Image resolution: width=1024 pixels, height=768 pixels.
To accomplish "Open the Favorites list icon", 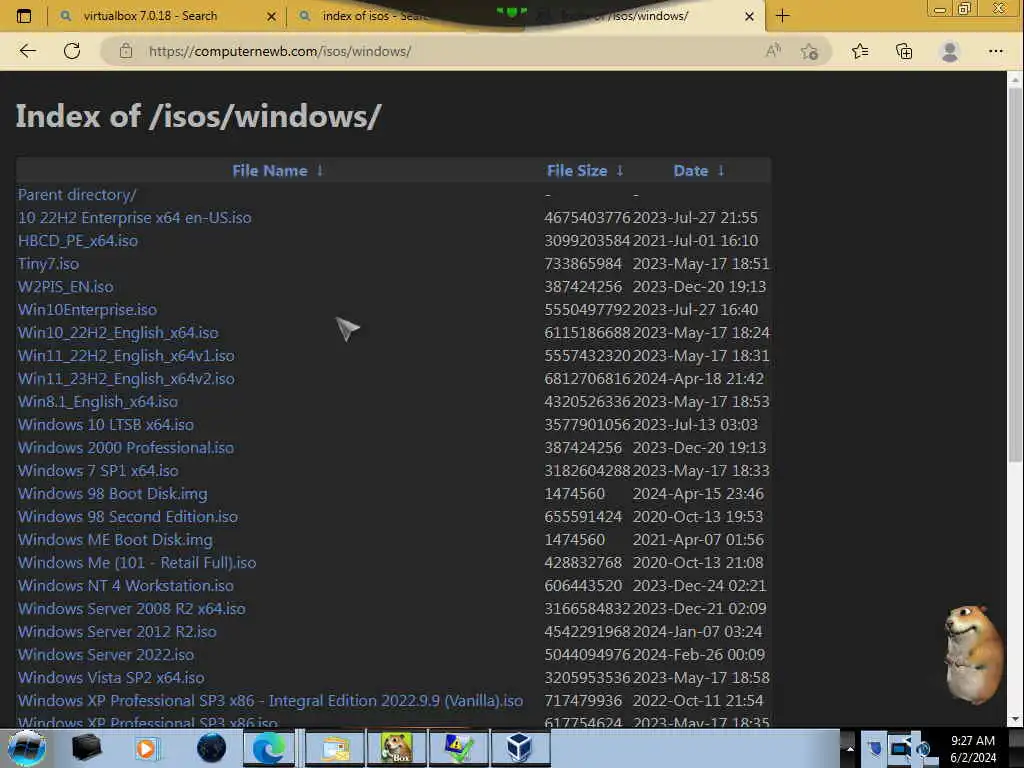I will [x=860, y=51].
